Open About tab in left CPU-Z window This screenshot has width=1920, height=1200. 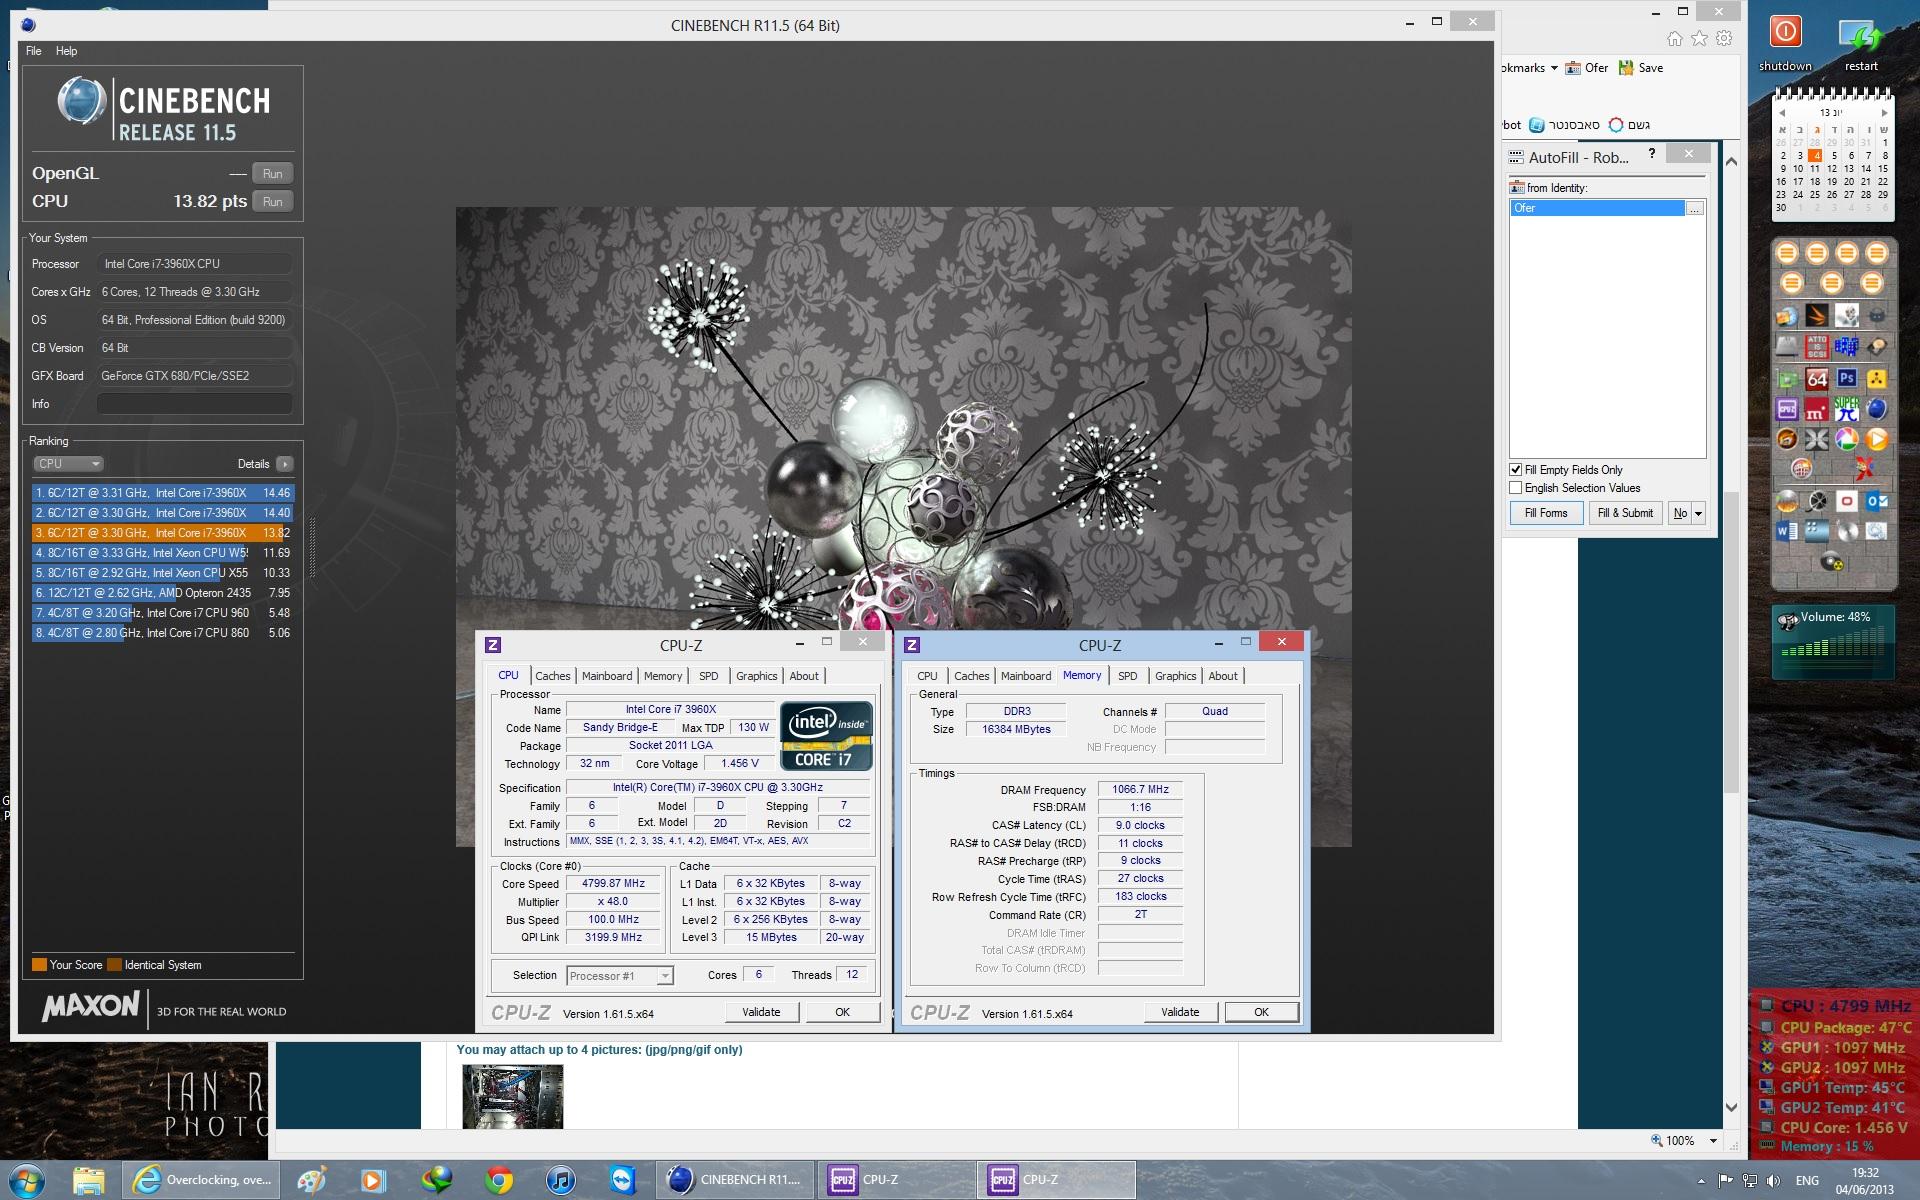804,676
